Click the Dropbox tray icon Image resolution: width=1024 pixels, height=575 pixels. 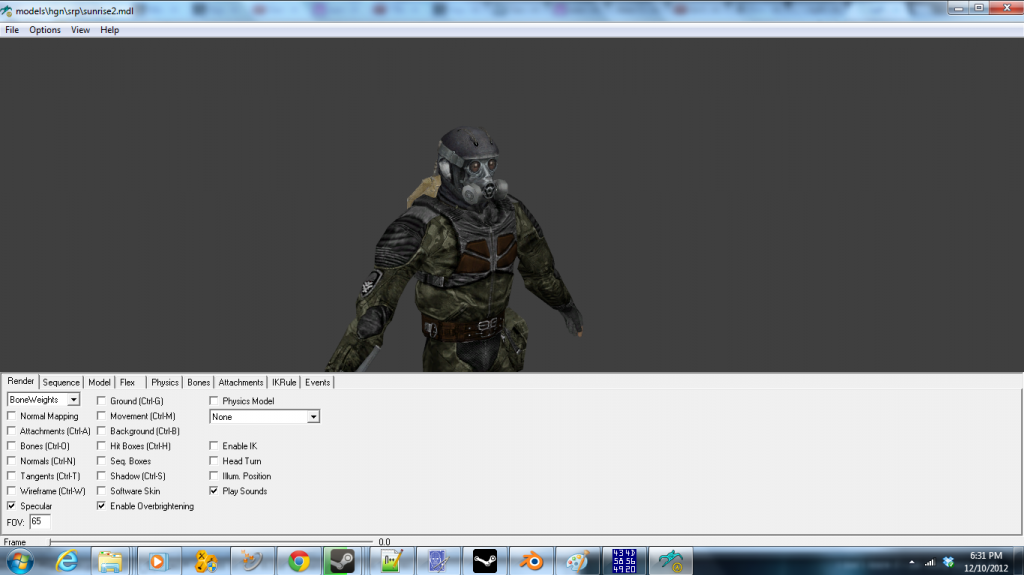point(948,562)
